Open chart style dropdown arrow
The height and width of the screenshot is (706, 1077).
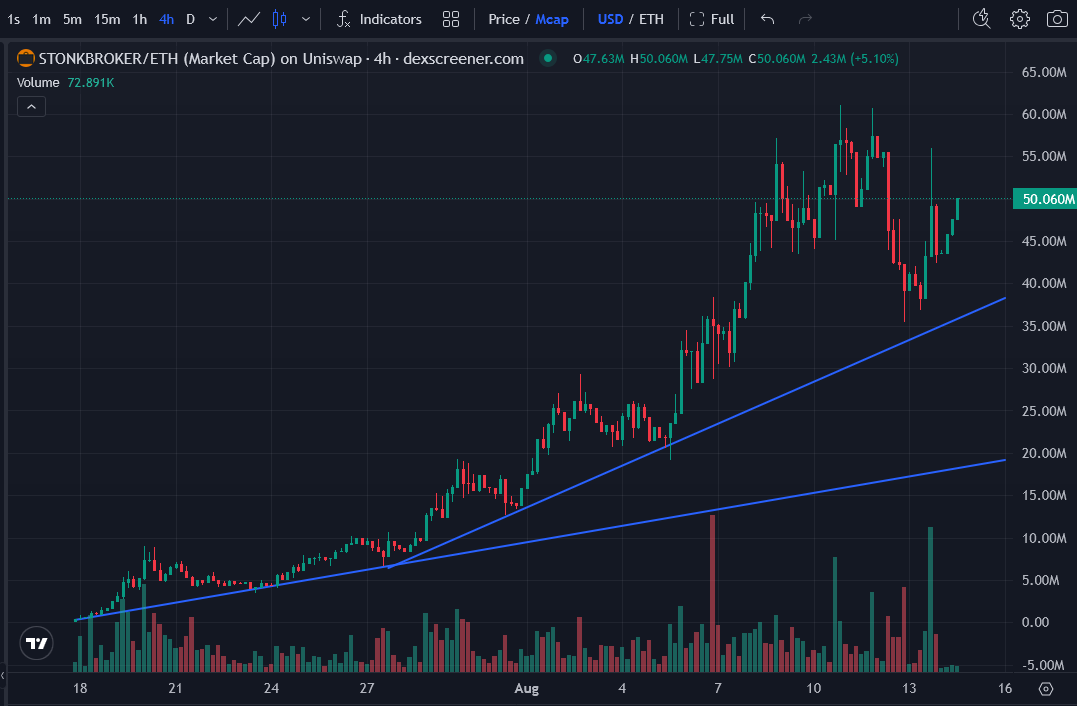(x=306, y=19)
